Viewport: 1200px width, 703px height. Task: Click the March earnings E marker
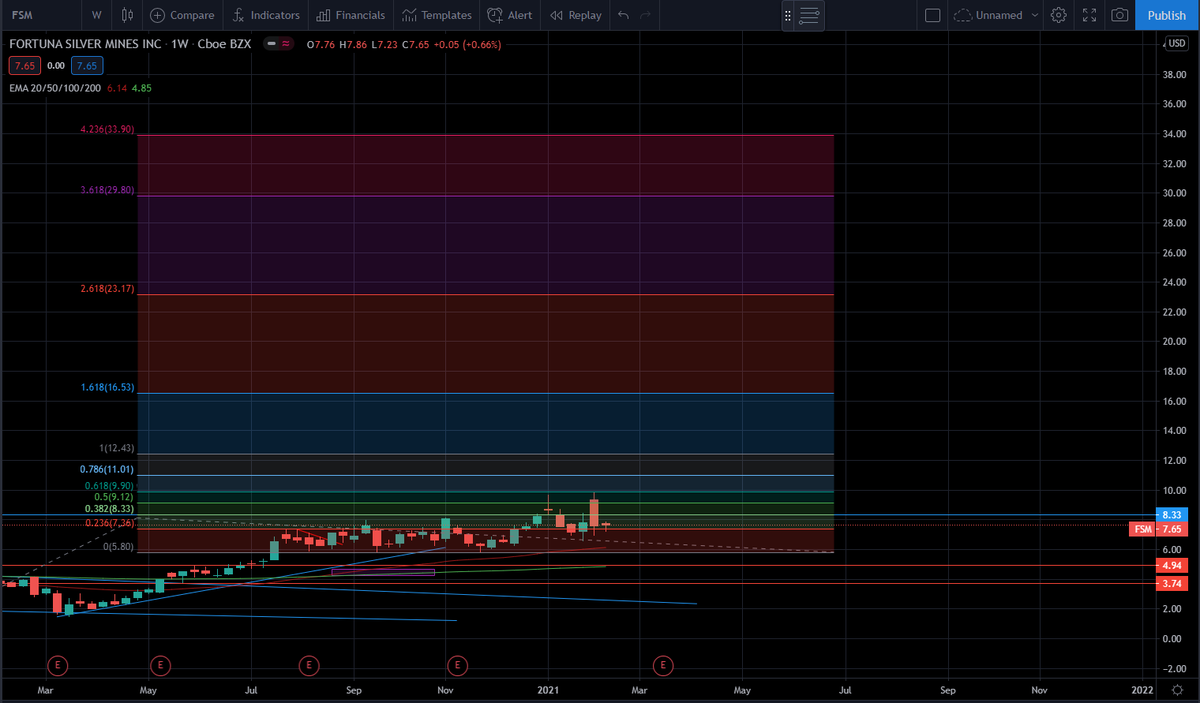pos(59,664)
